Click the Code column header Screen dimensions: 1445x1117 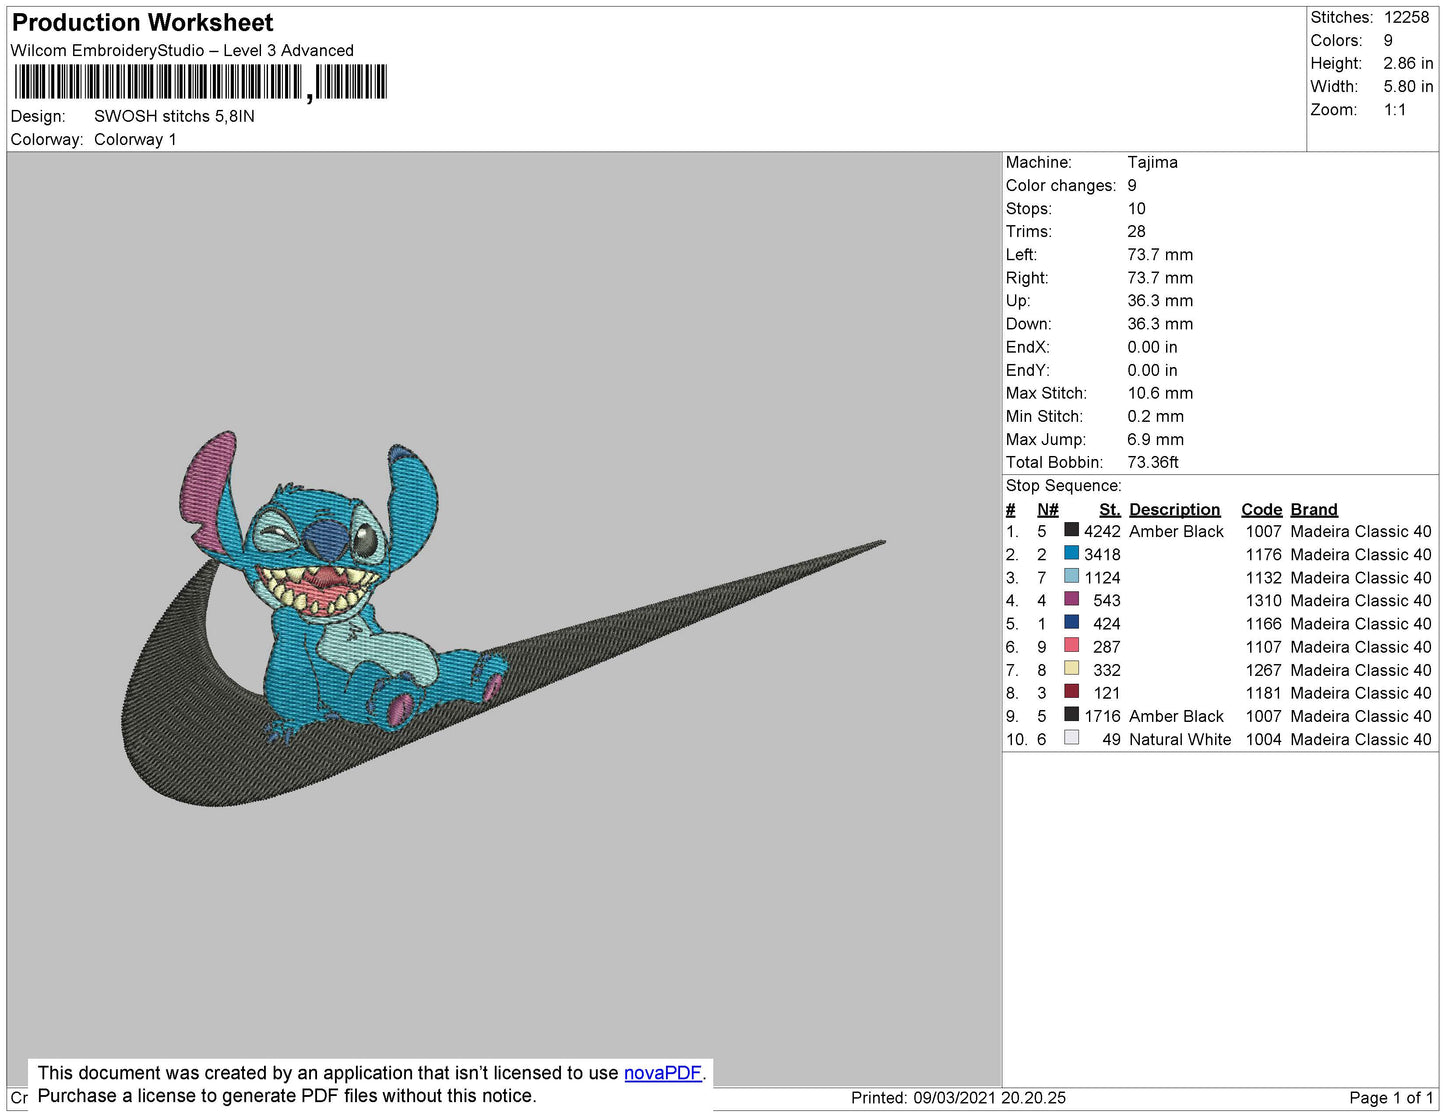pos(1261,509)
